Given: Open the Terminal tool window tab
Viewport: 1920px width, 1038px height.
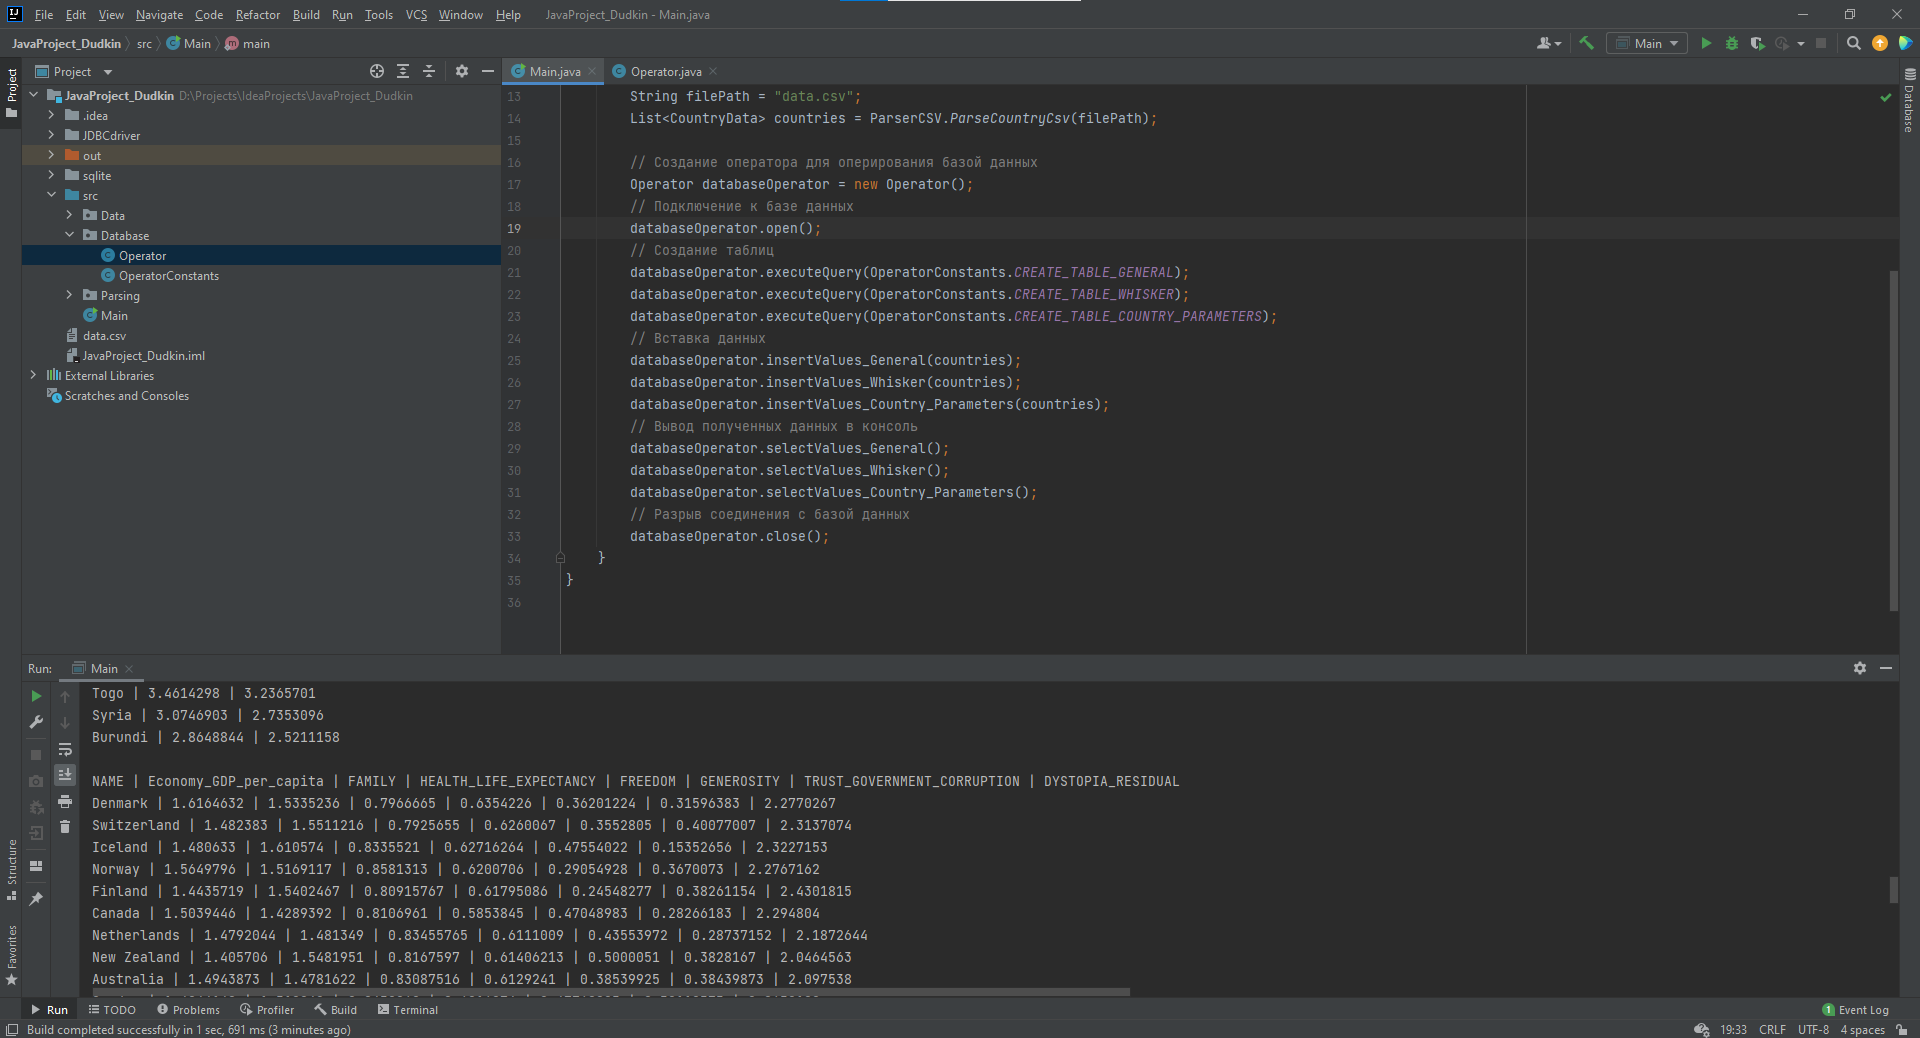Looking at the screenshot, I should pyautogui.click(x=408, y=1010).
